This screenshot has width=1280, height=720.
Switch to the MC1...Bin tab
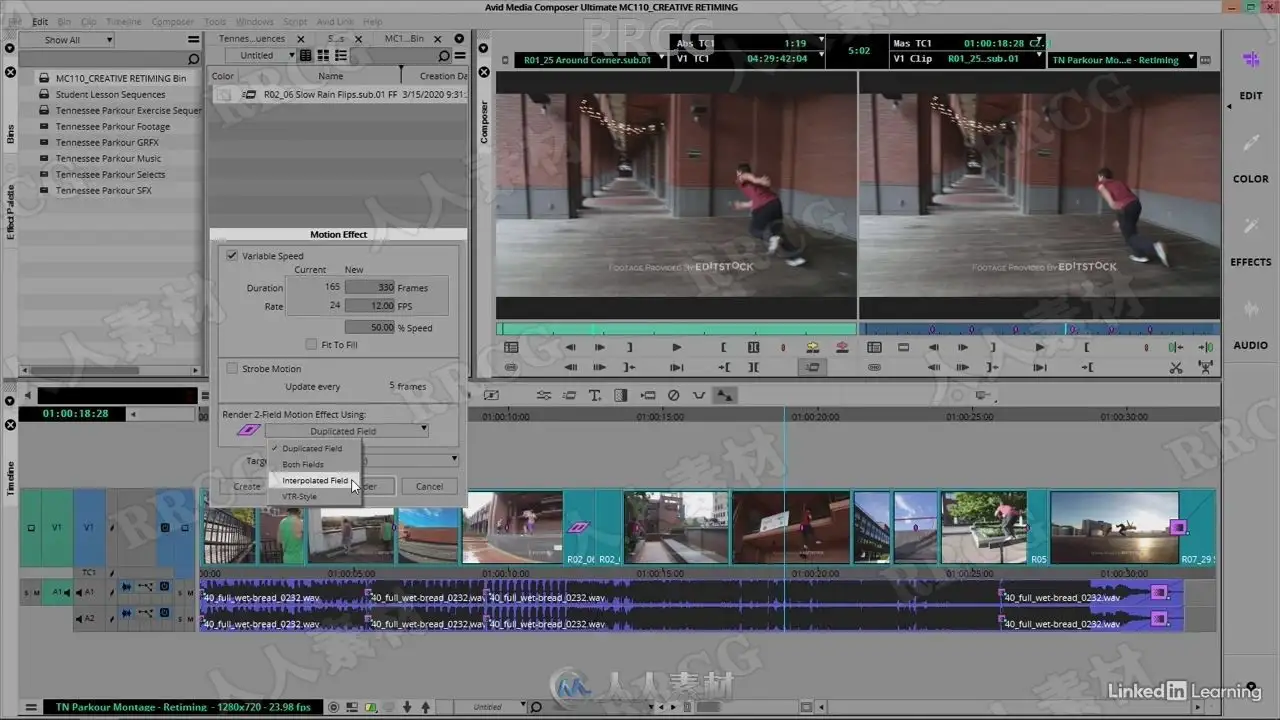point(404,39)
